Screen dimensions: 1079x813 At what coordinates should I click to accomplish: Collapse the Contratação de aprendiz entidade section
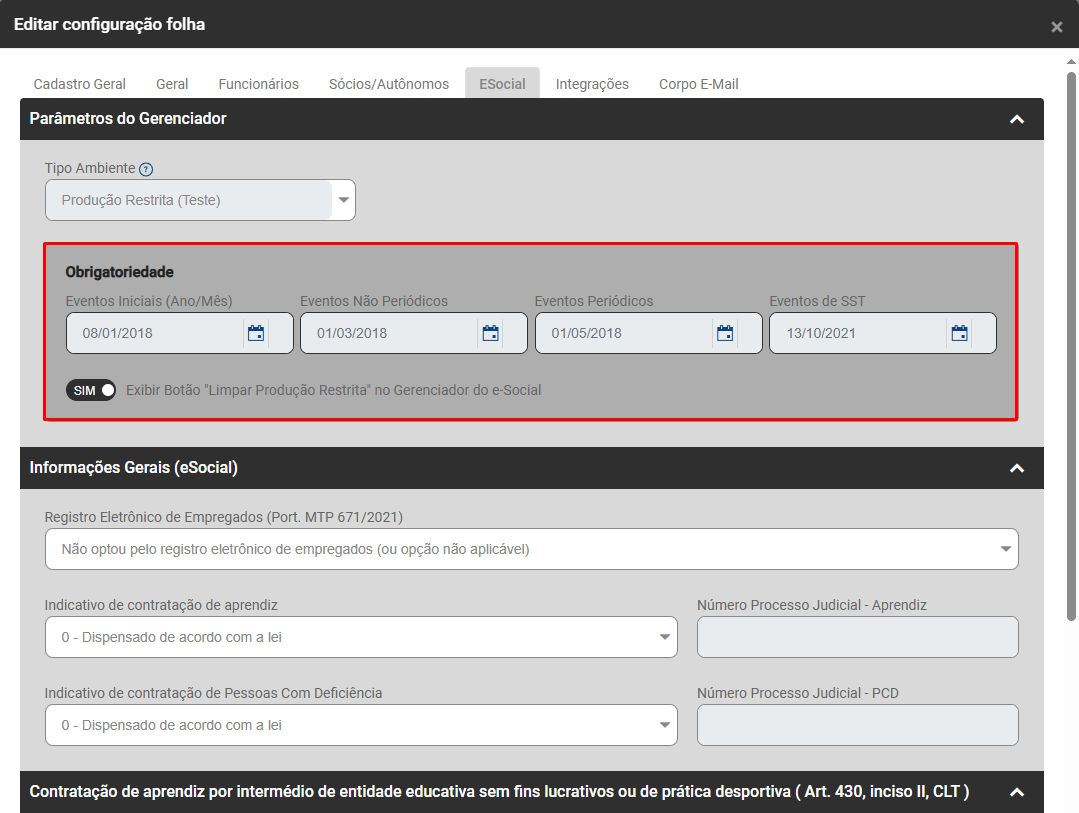[x=1016, y=792]
